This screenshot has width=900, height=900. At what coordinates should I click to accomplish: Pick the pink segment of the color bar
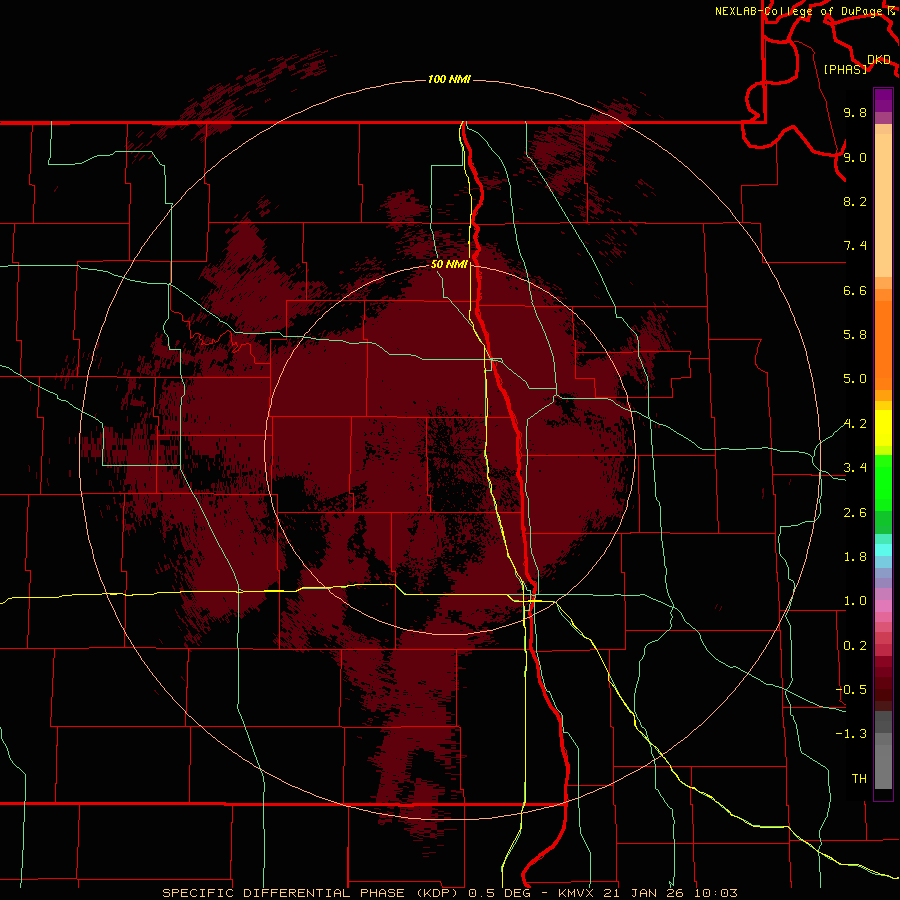883,606
